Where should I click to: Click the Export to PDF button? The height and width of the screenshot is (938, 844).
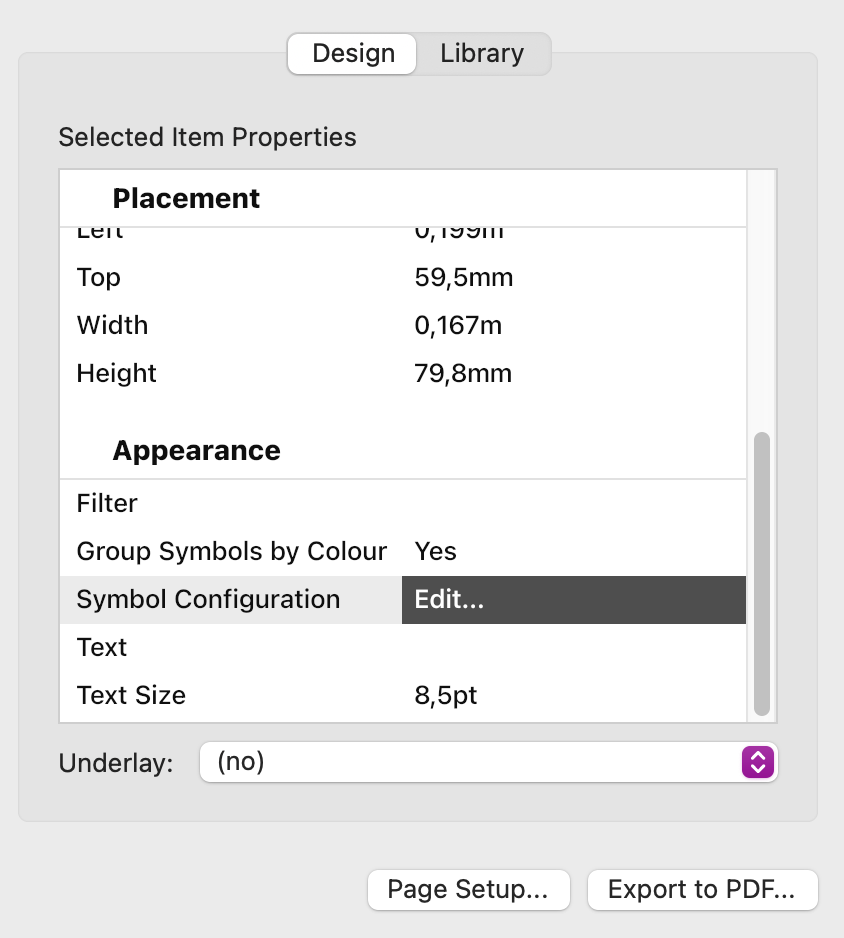click(x=702, y=890)
